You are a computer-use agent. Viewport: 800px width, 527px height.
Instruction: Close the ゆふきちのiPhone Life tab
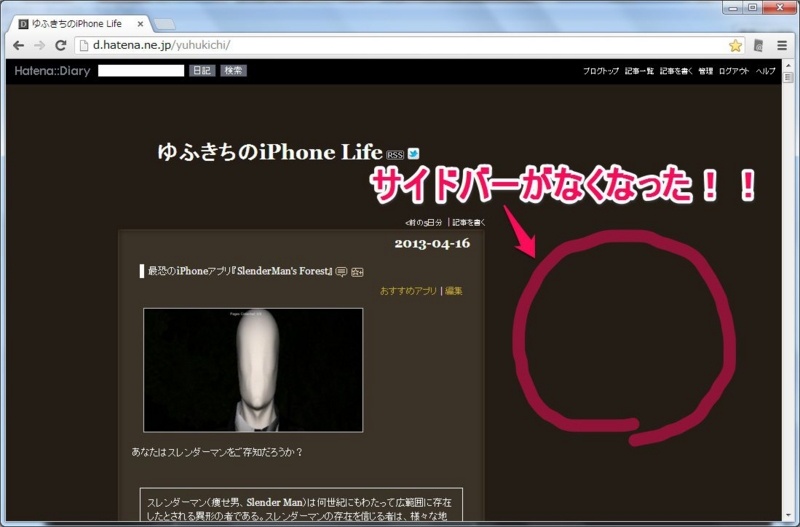(140, 24)
